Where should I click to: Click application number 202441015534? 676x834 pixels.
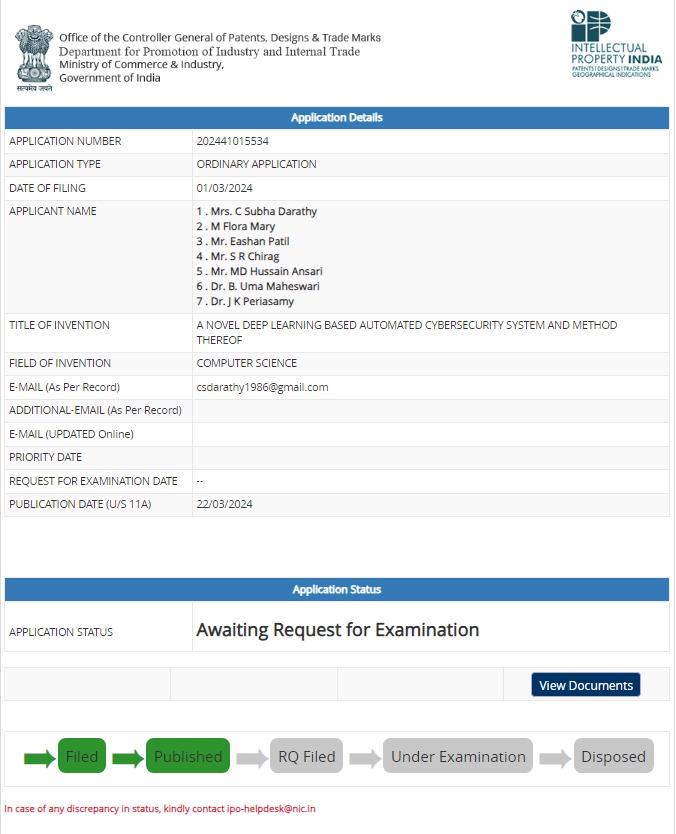232,141
